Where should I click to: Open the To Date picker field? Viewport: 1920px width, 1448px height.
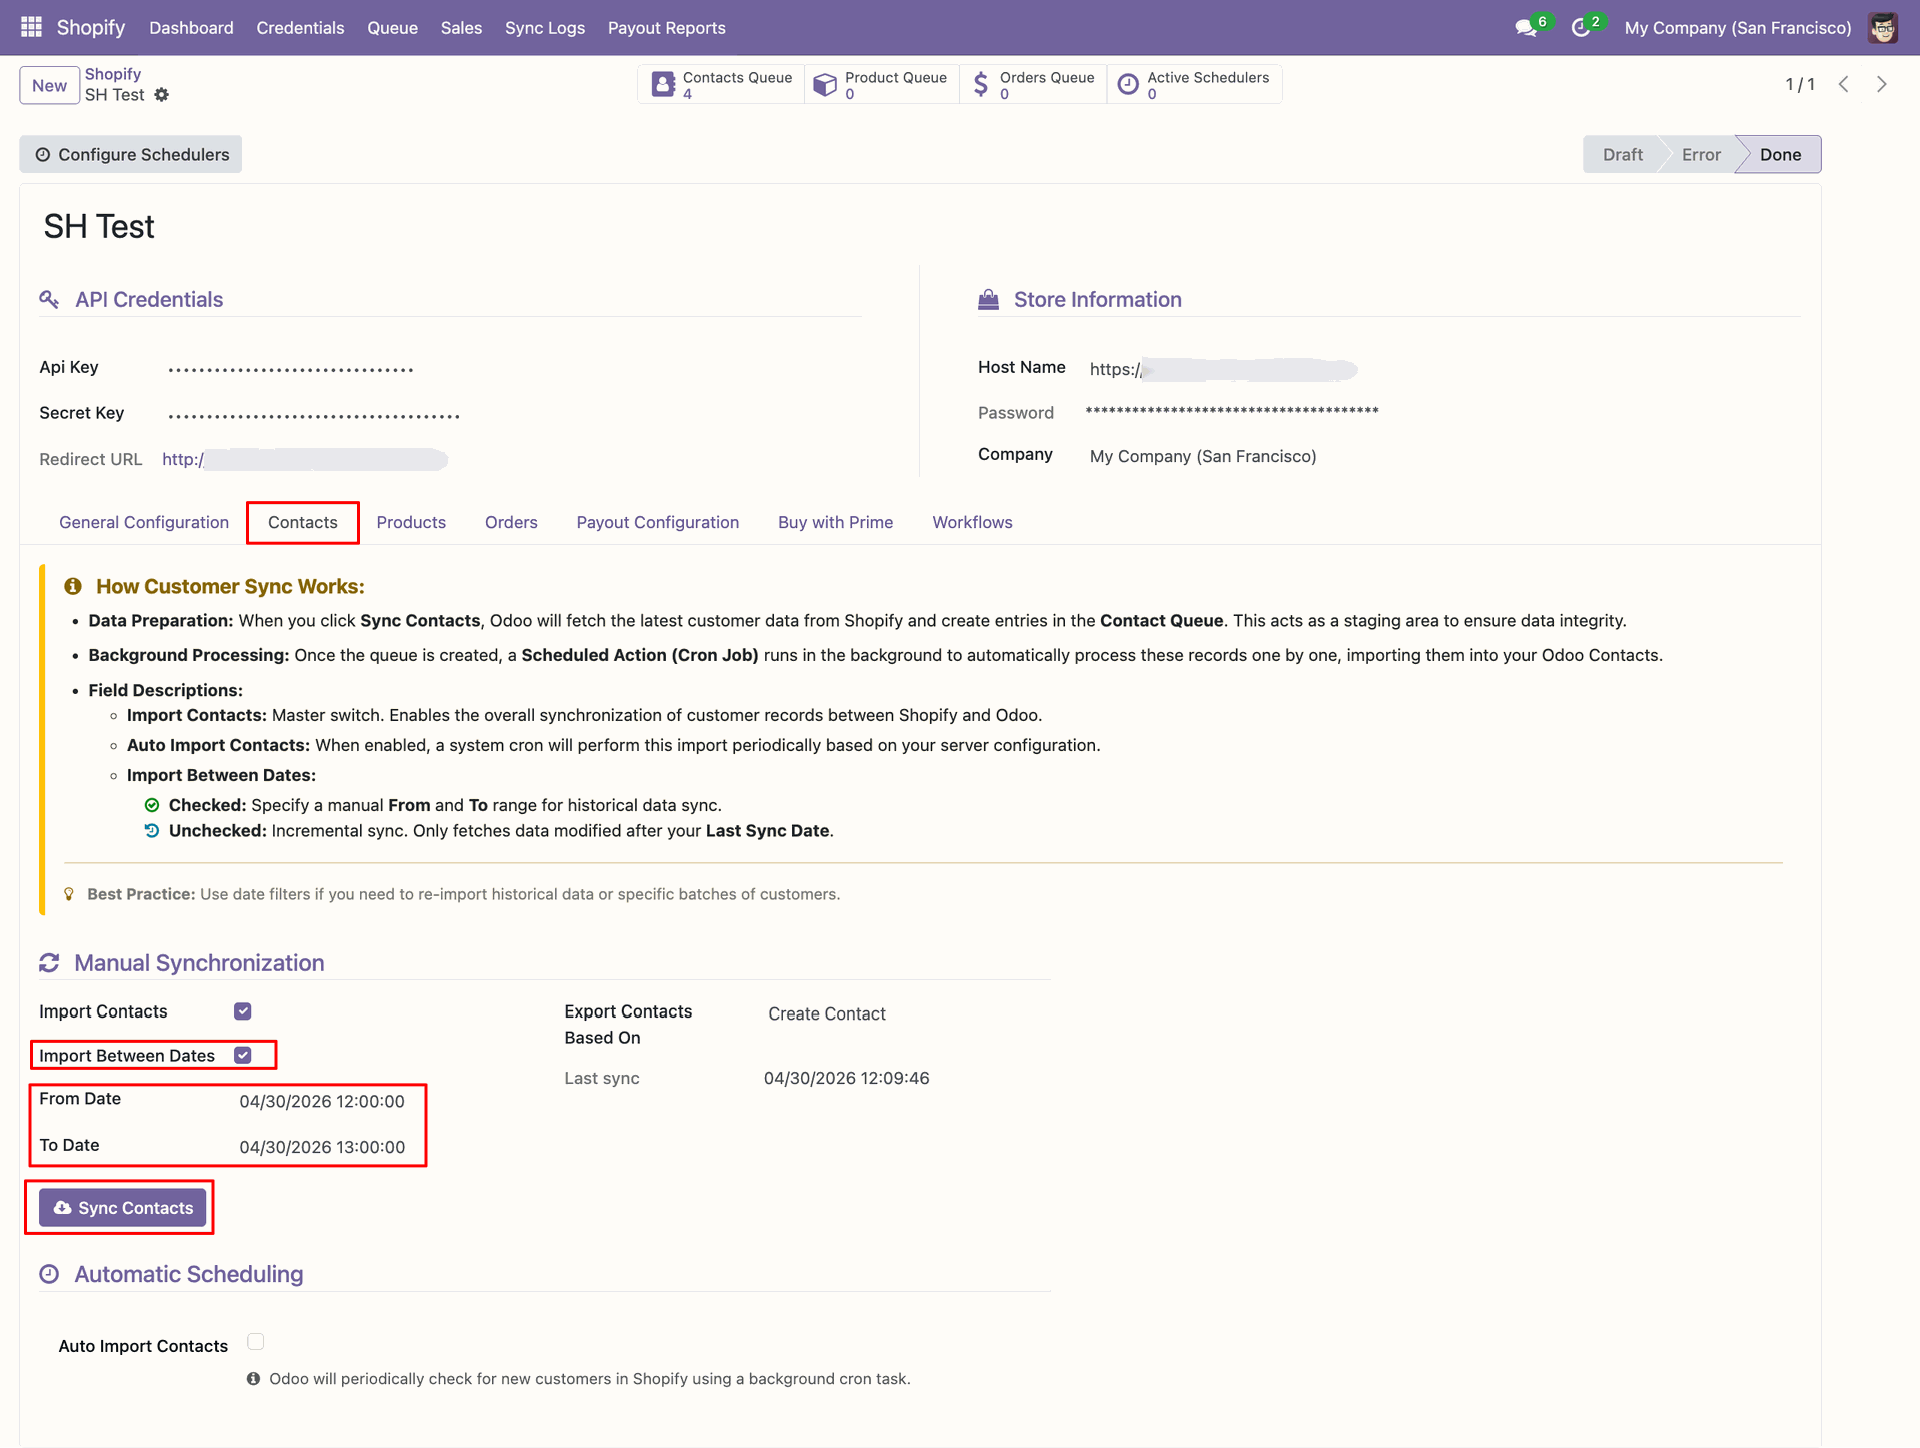[322, 1147]
